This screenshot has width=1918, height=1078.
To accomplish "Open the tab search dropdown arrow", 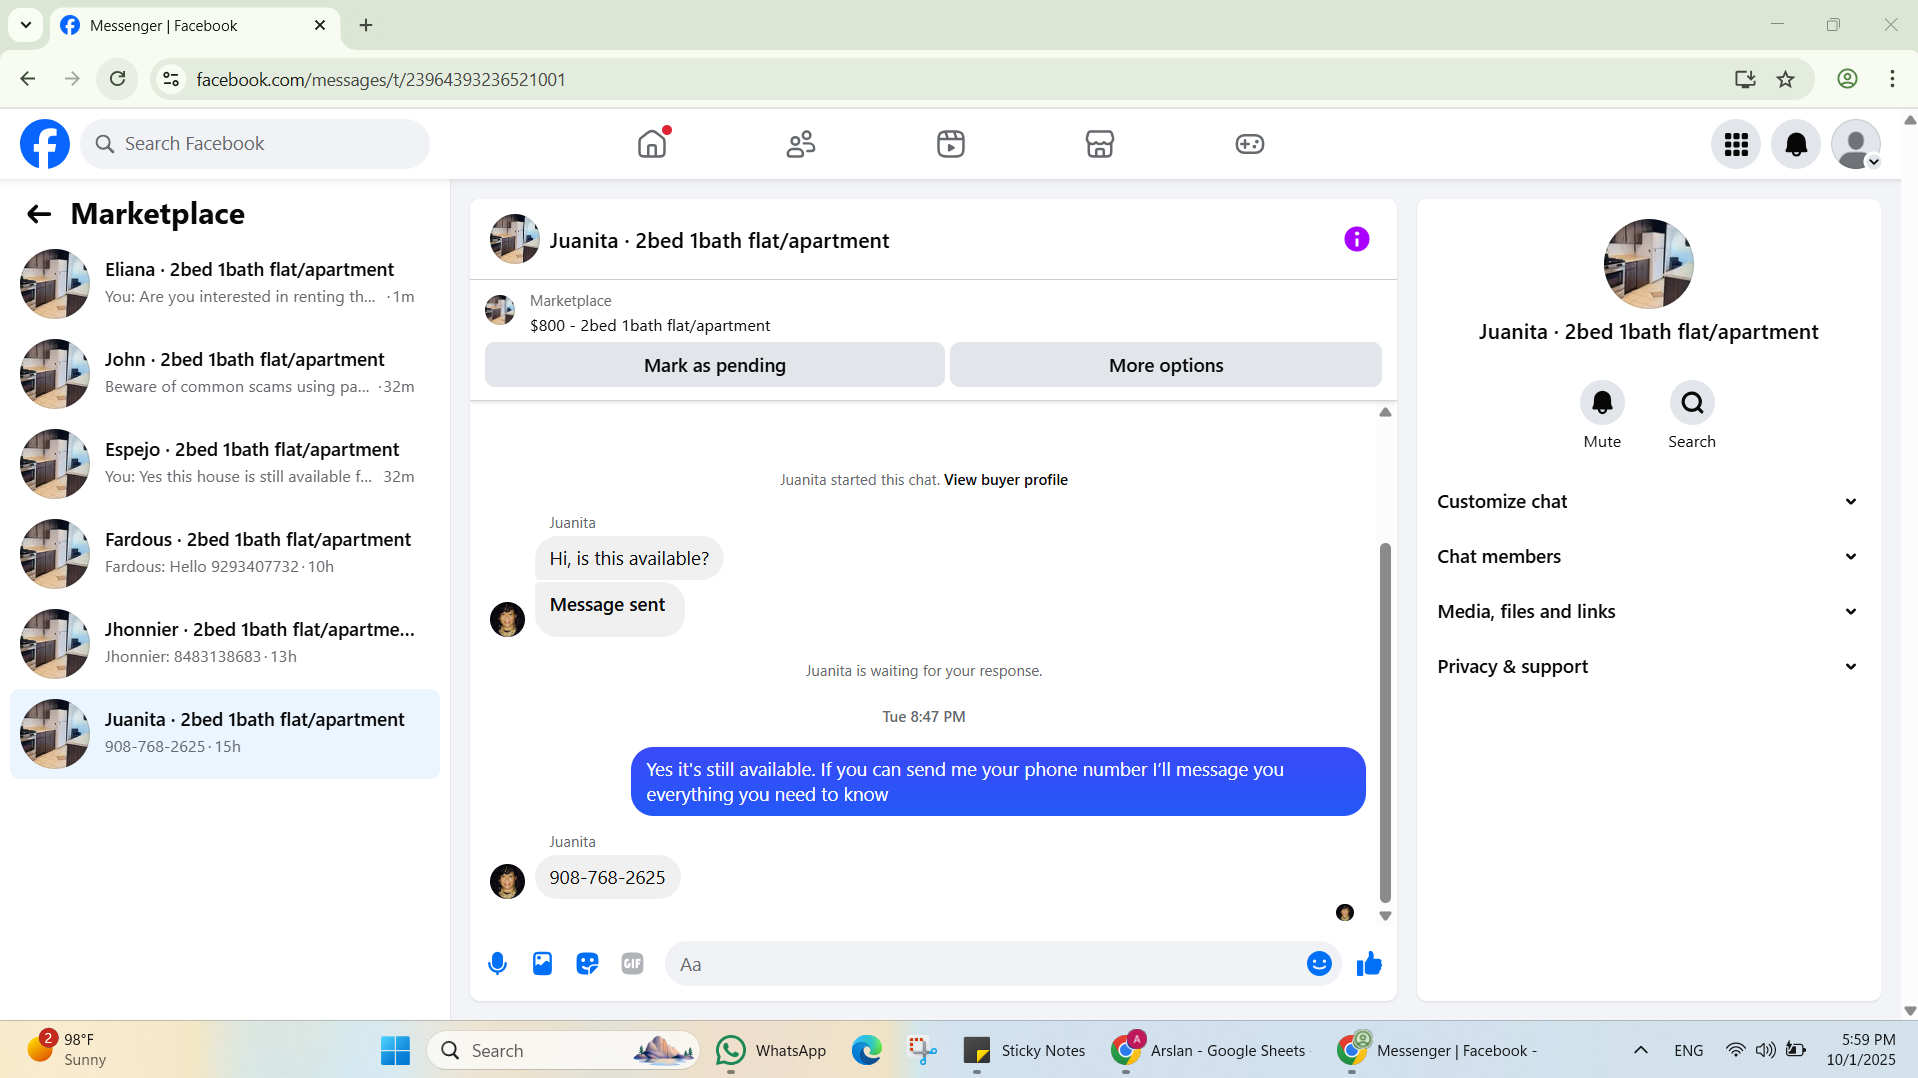I will (26, 25).
